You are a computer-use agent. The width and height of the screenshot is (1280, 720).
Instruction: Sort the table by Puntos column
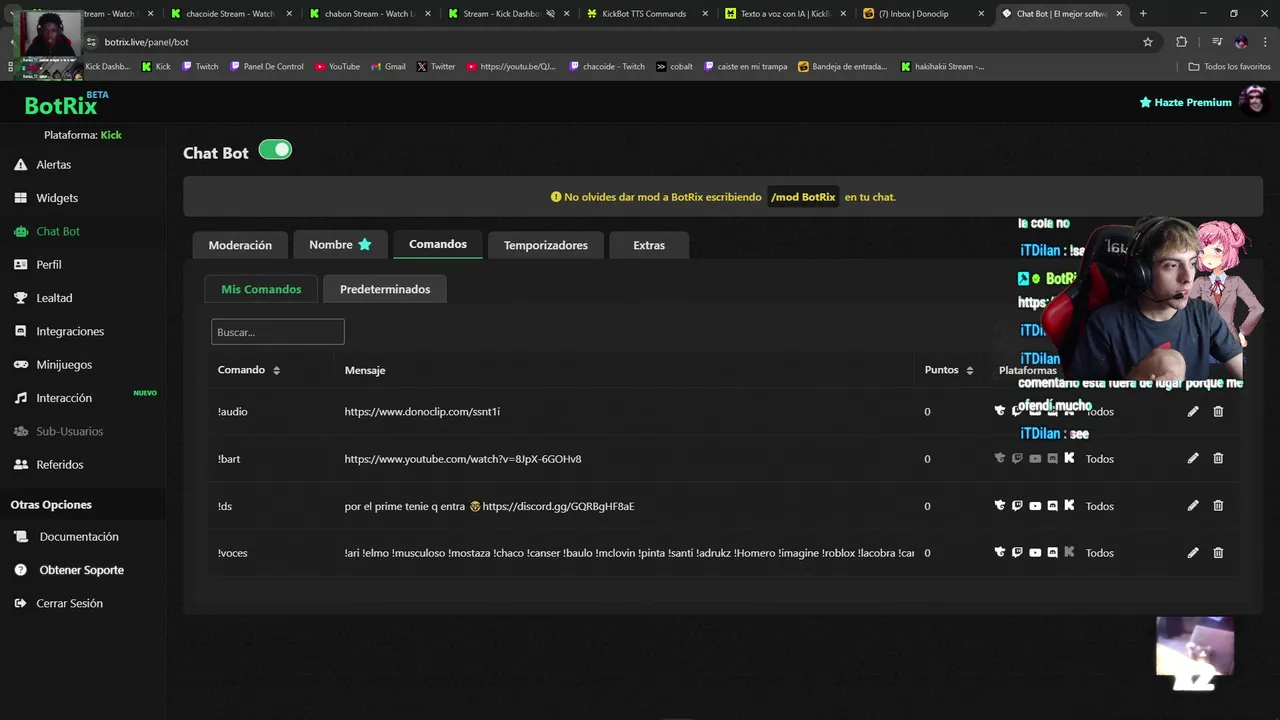click(949, 370)
